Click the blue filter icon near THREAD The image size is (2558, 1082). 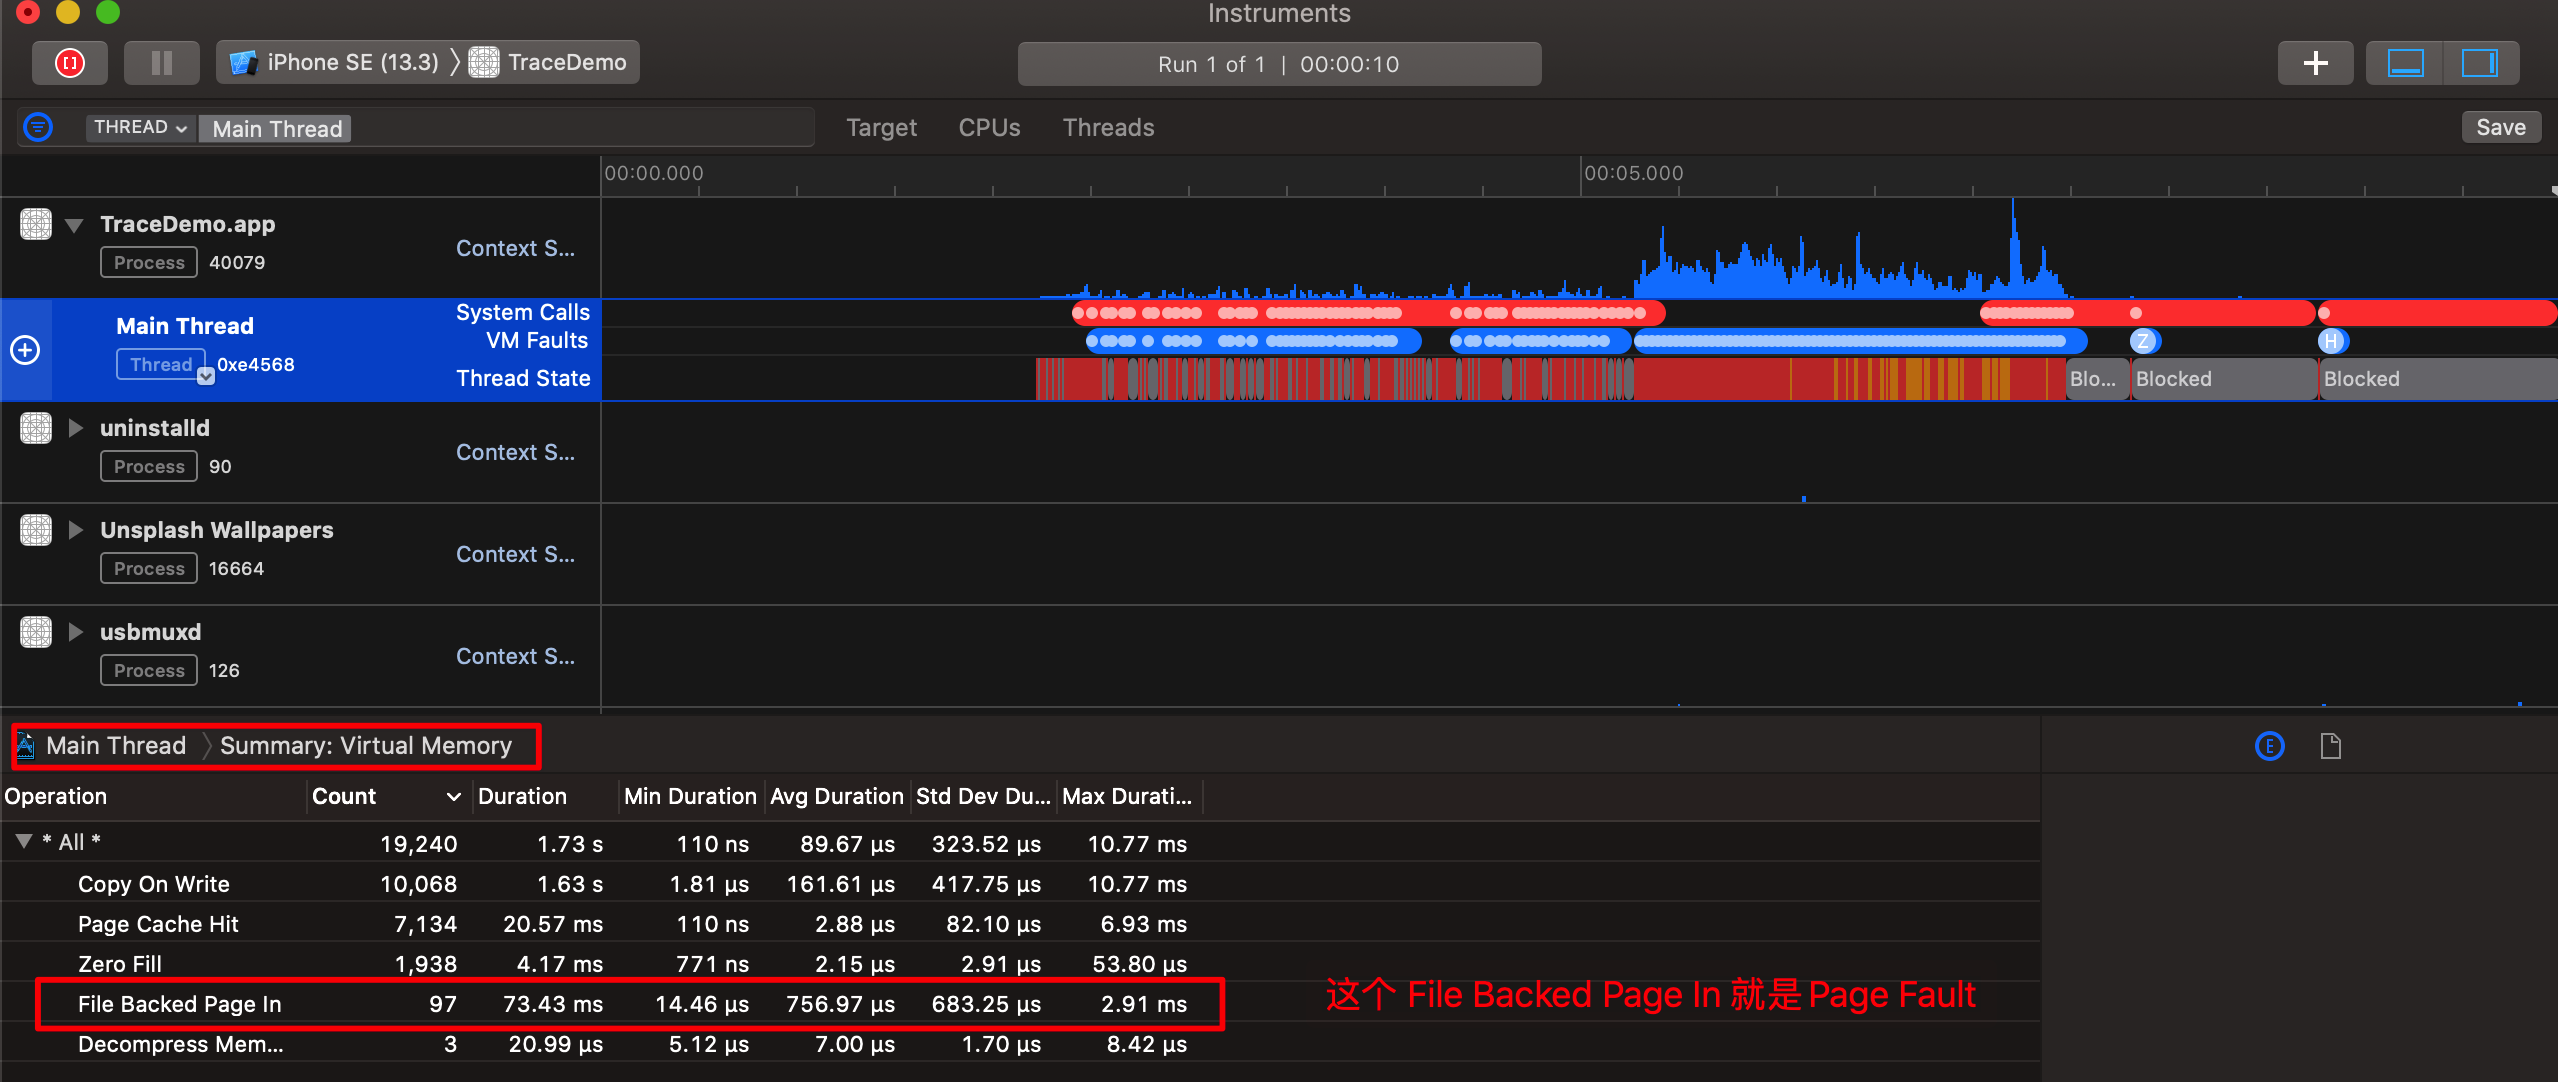click(x=38, y=127)
